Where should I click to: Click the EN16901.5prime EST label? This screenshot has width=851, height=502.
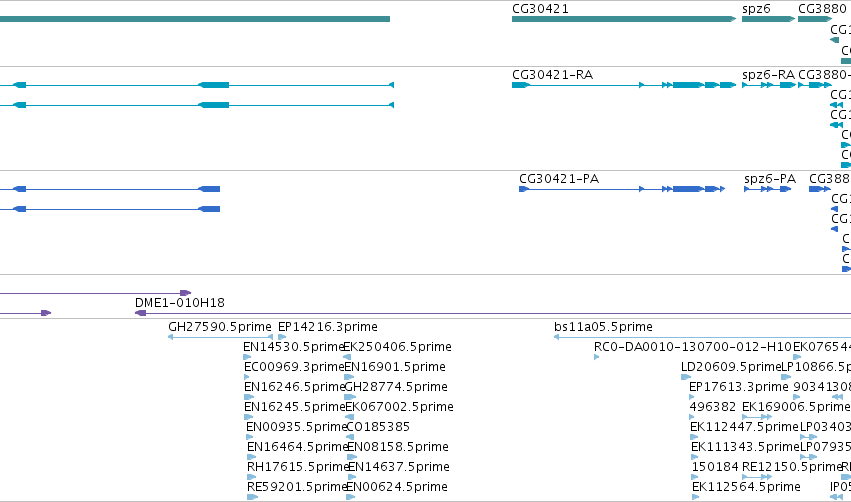395,367
